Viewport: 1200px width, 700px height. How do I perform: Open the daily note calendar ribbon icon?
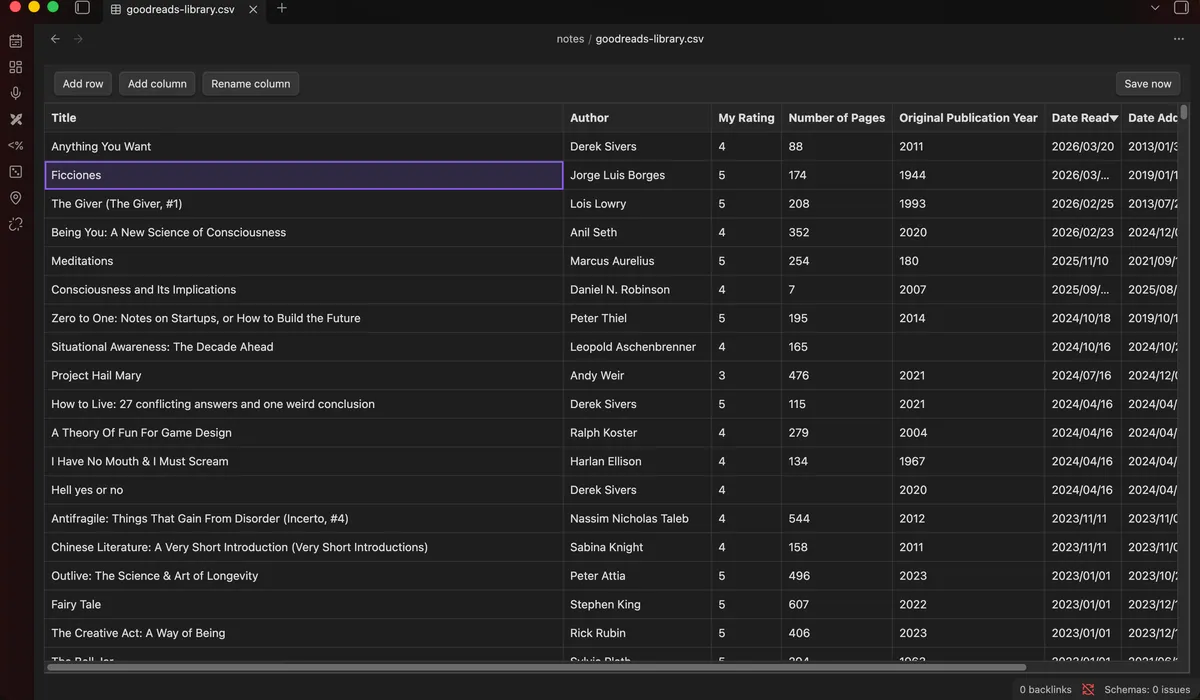15,41
